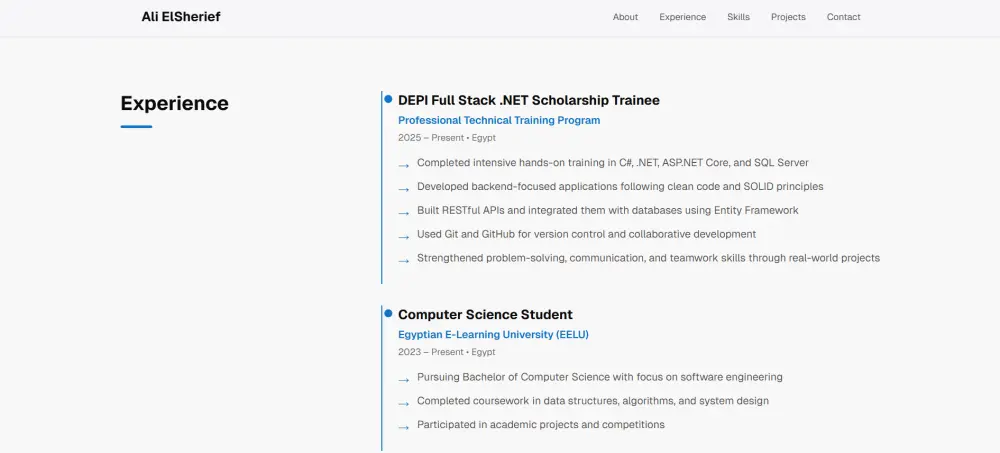1000x453 pixels.
Task: Click the blue timeline dot beside DEPI Trainee
Action: (388, 99)
